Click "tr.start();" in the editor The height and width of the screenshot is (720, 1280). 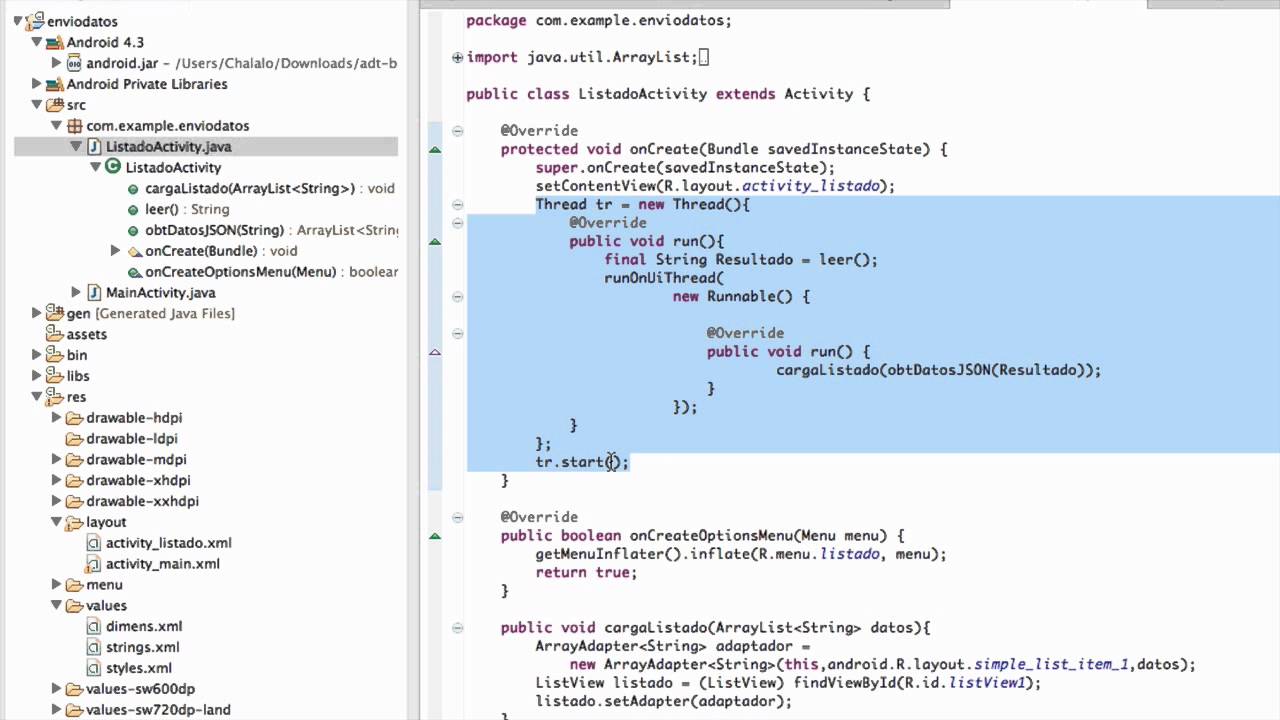click(x=582, y=462)
